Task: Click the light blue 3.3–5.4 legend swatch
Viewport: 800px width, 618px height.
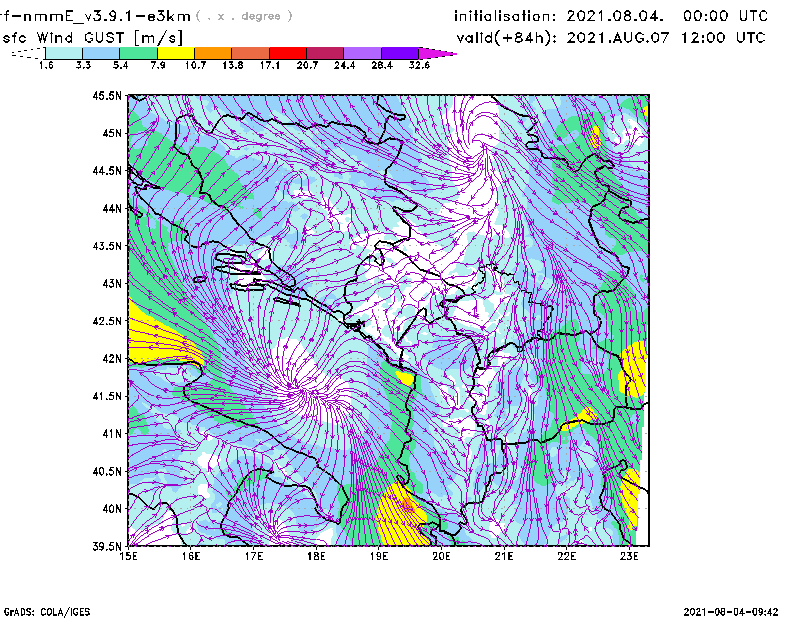Action: (101, 53)
